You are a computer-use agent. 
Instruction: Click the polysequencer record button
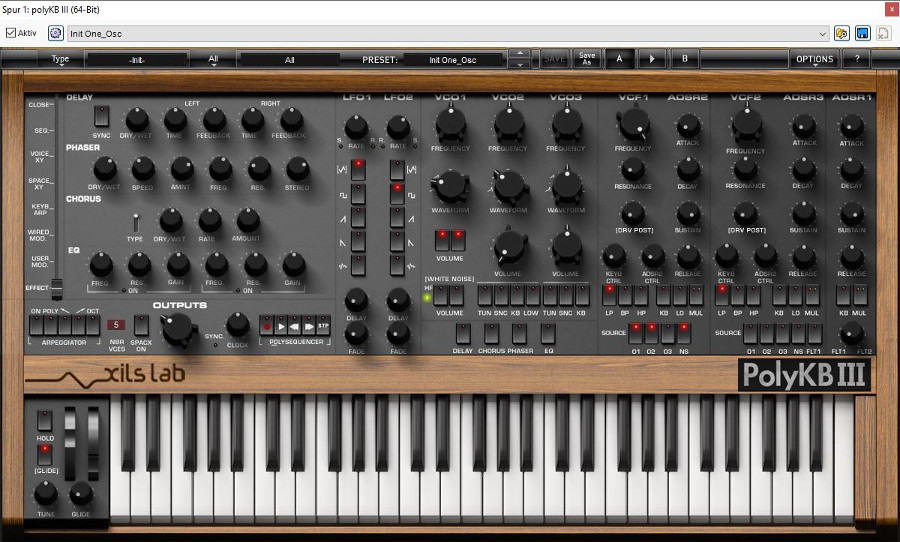[x=266, y=327]
